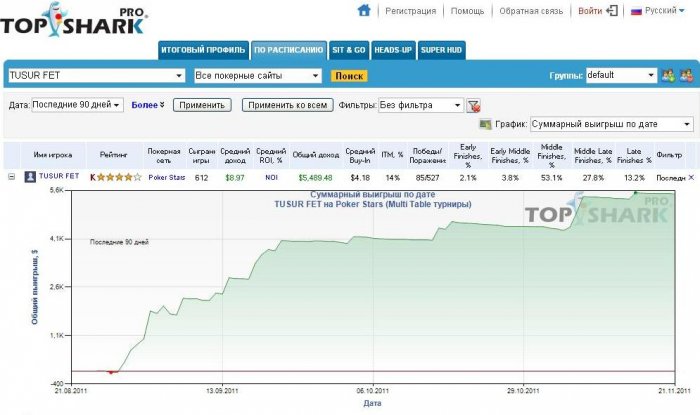This screenshot has height=415, width=700.
Task: Click the $5,489.48 total income cell
Action: pos(316,178)
